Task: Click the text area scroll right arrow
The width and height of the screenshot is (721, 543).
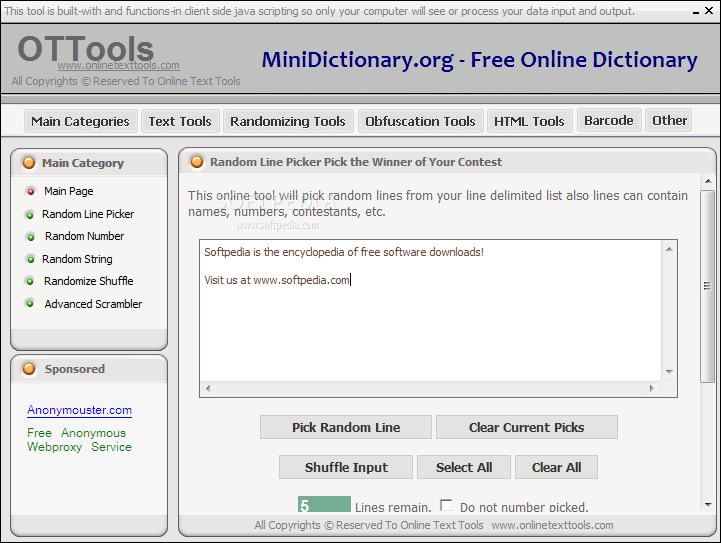Action: tap(652, 388)
